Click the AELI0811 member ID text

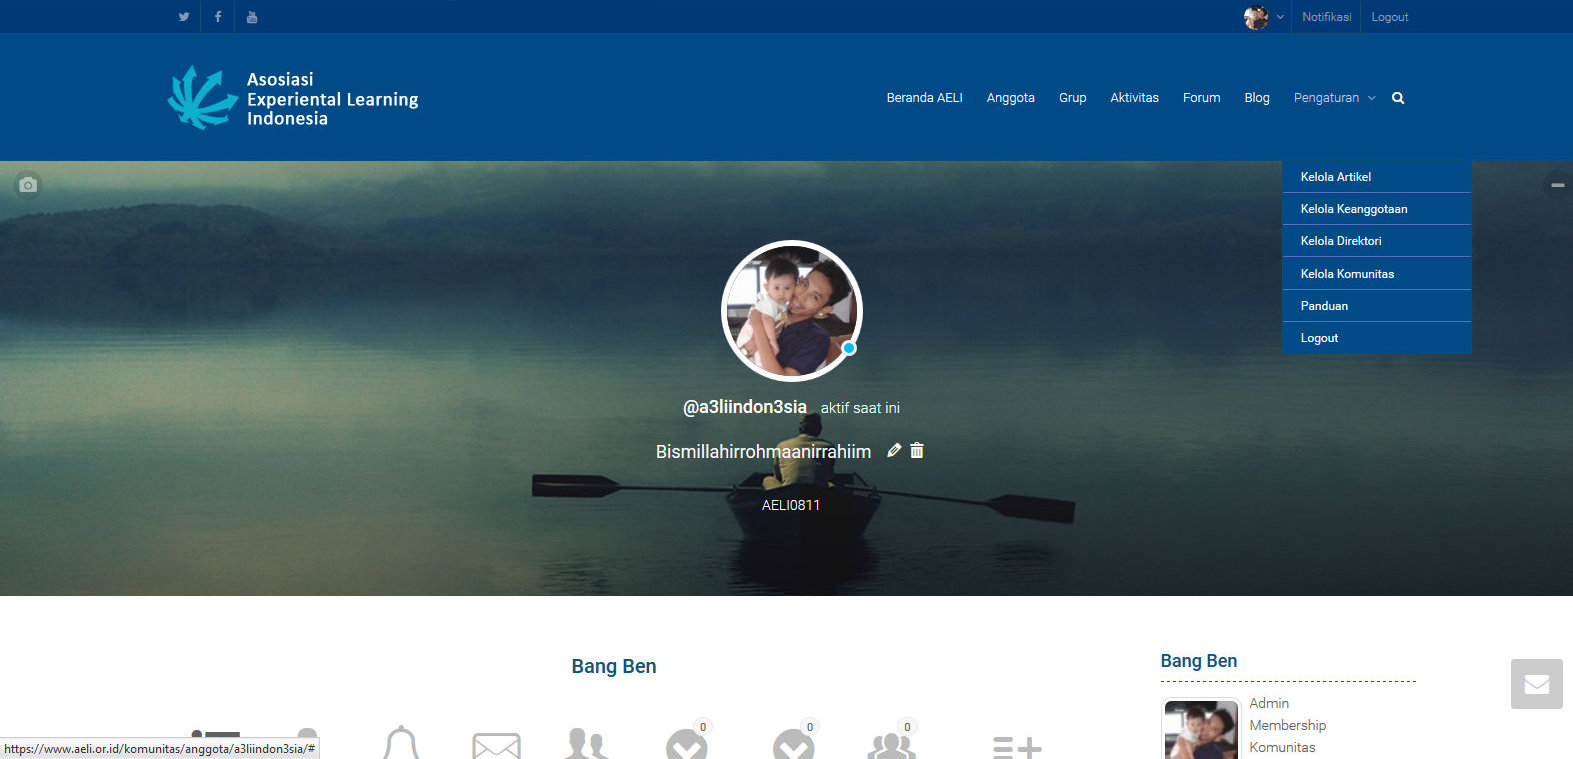[x=791, y=505]
